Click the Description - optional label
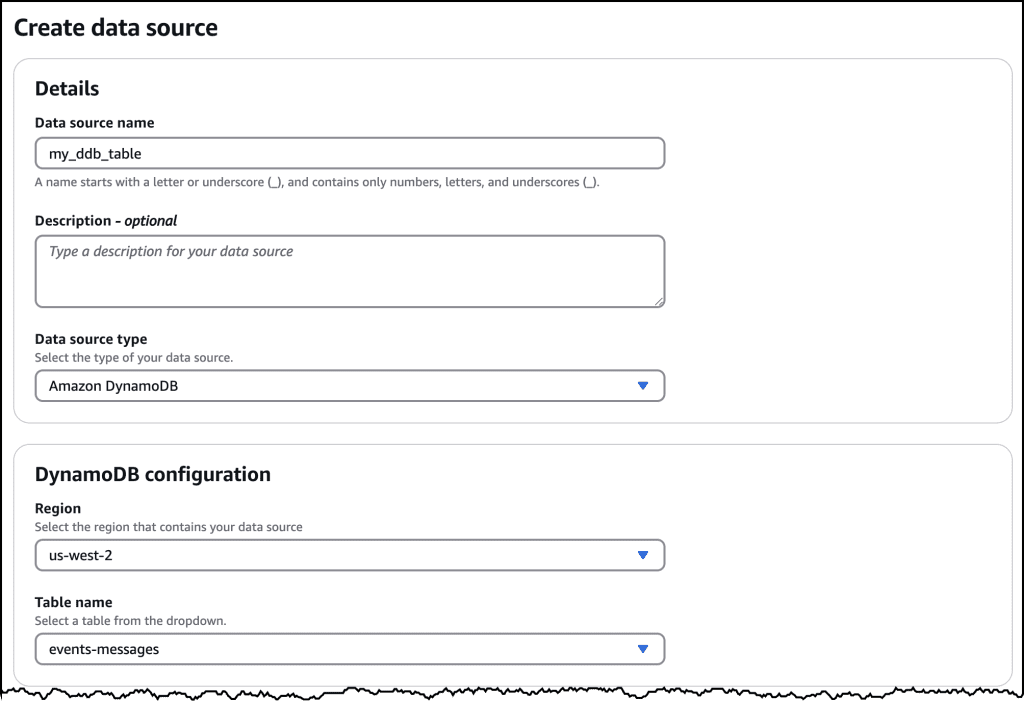The image size is (1024, 701). pos(106,220)
